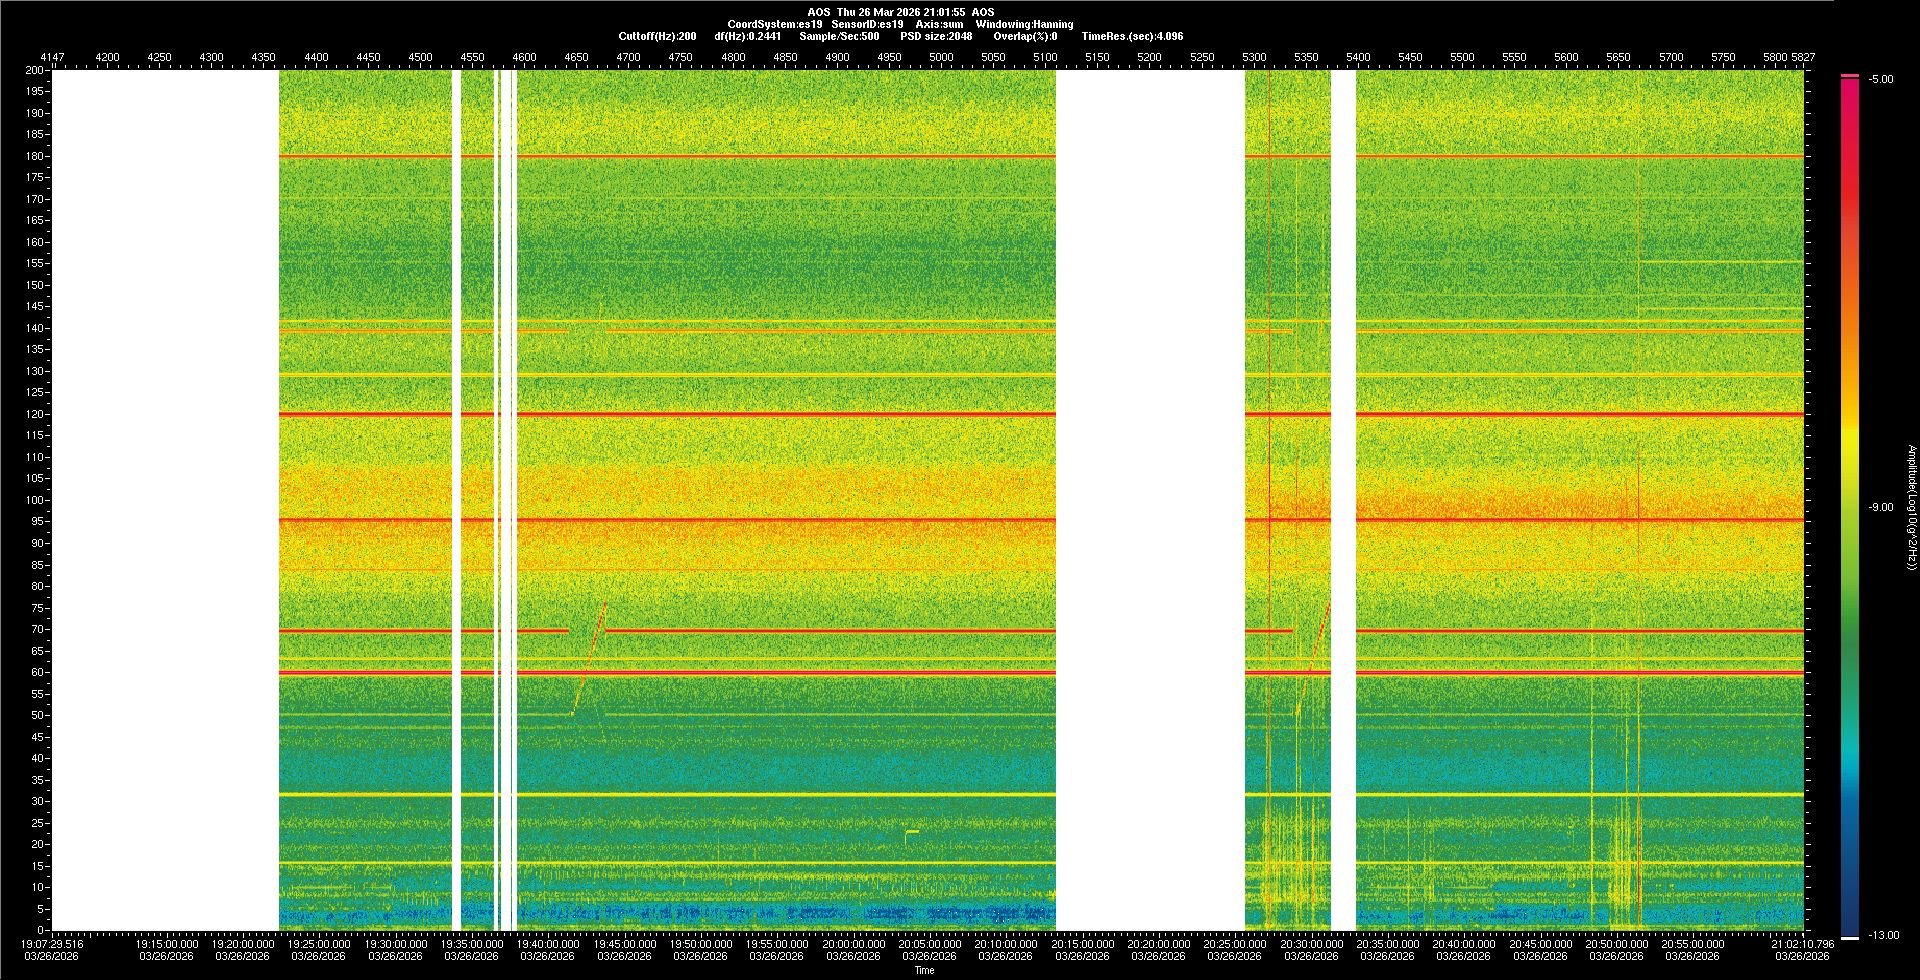Image resolution: width=1920 pixels, height=980 pixels.
Task: Click the 60 Hz frequency axis label
Action: pos(37,672)
